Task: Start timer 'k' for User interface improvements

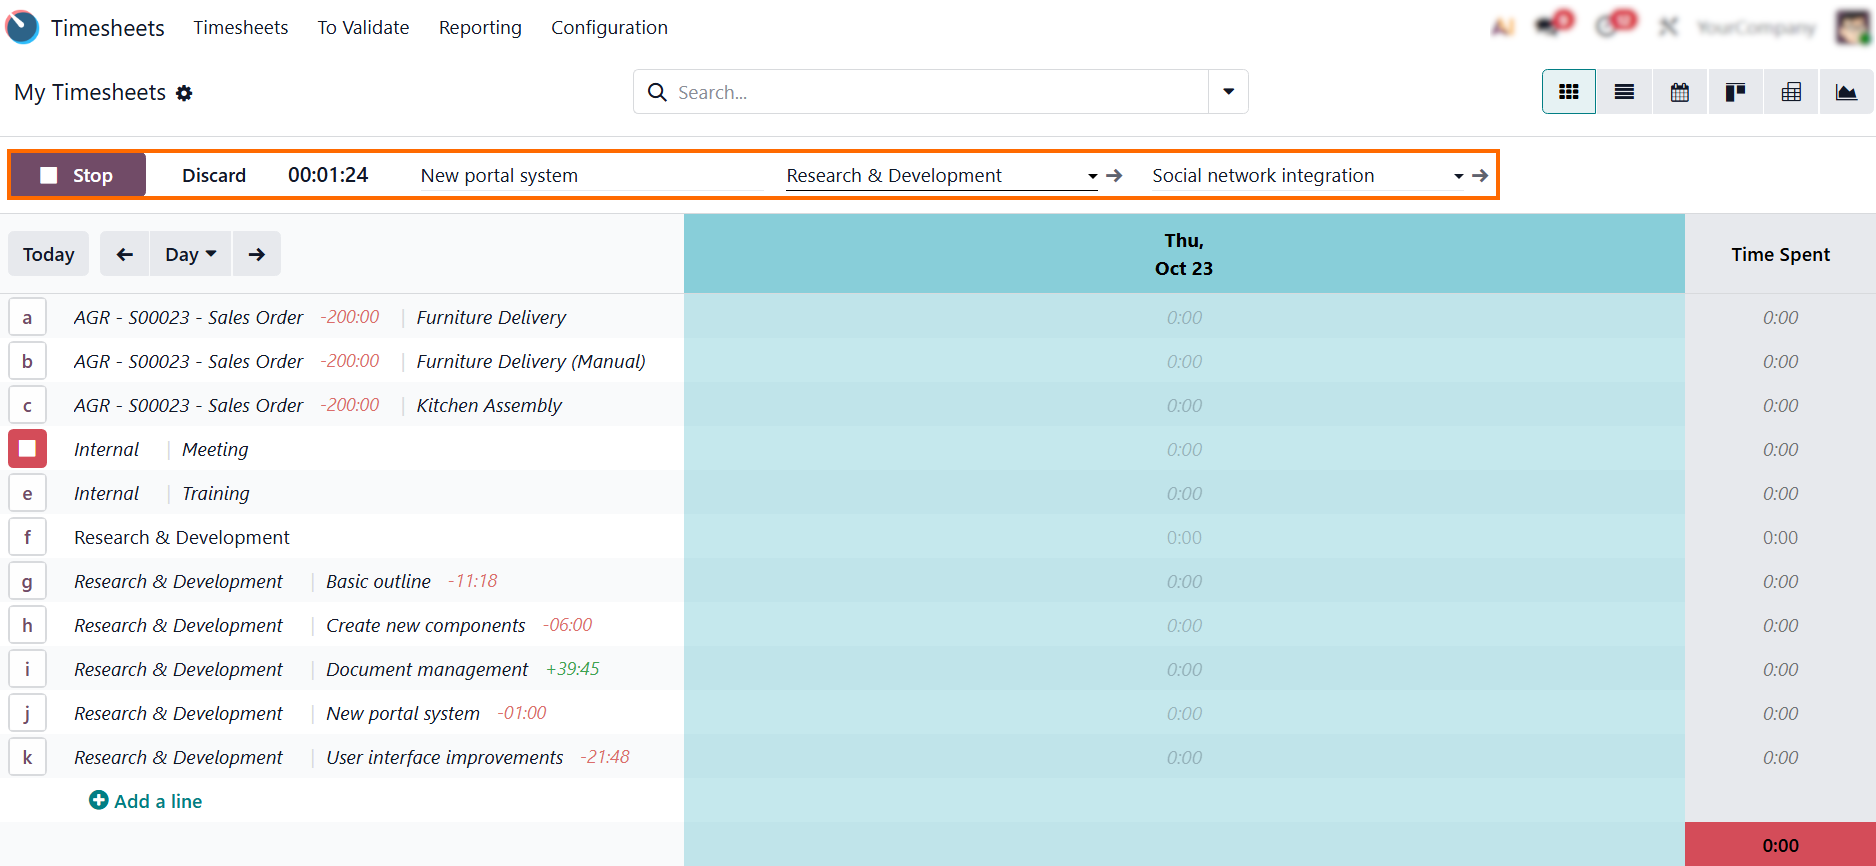Action: (x=28, y=757)
